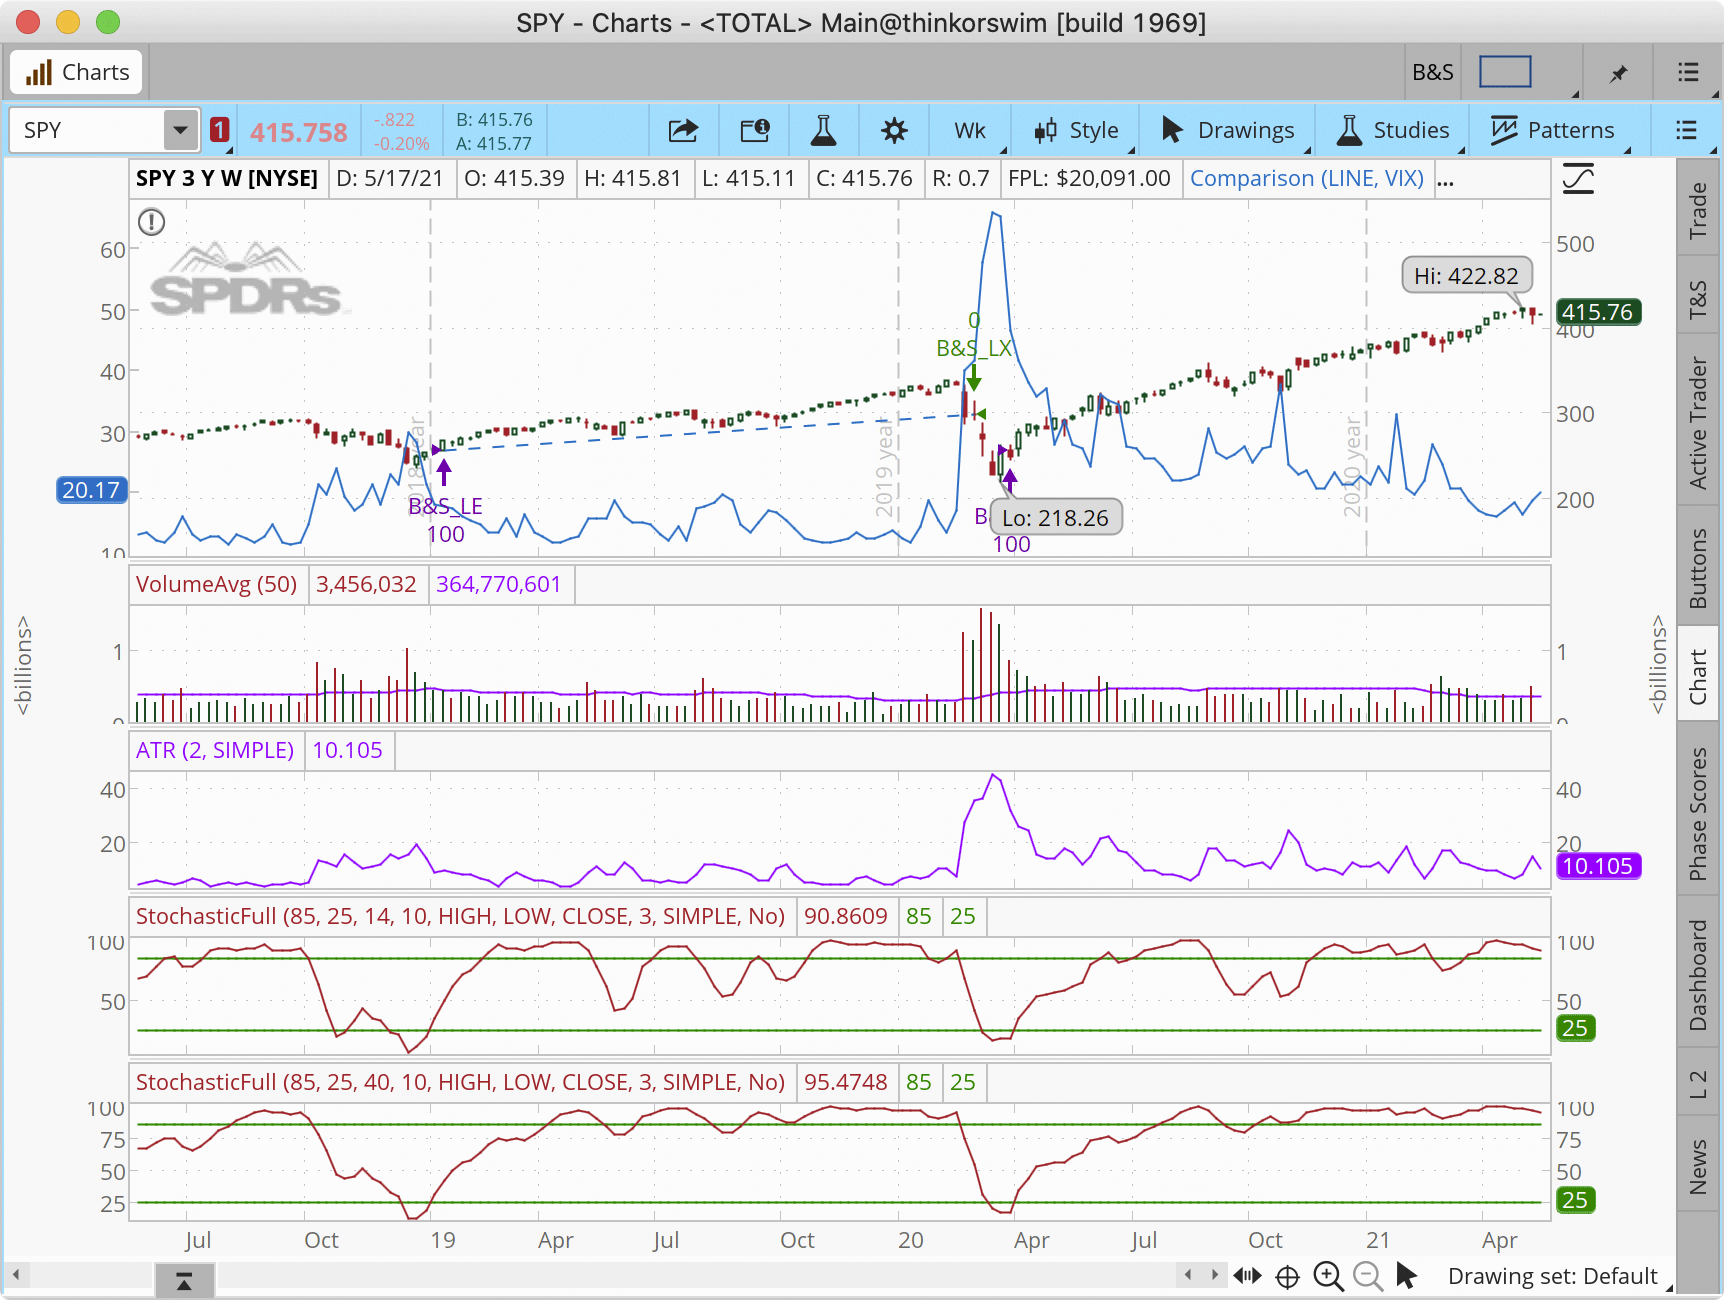Open the L 2 sidebar tab

(x=1698, y=1084)
